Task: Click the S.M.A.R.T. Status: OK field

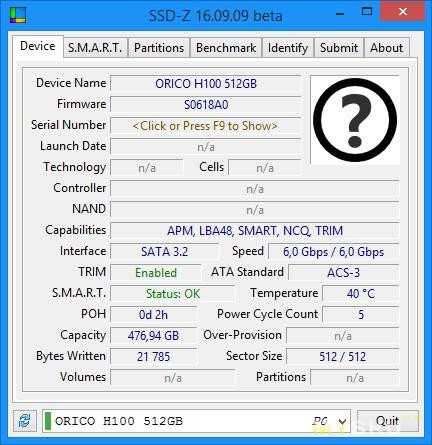Action: 173,294
